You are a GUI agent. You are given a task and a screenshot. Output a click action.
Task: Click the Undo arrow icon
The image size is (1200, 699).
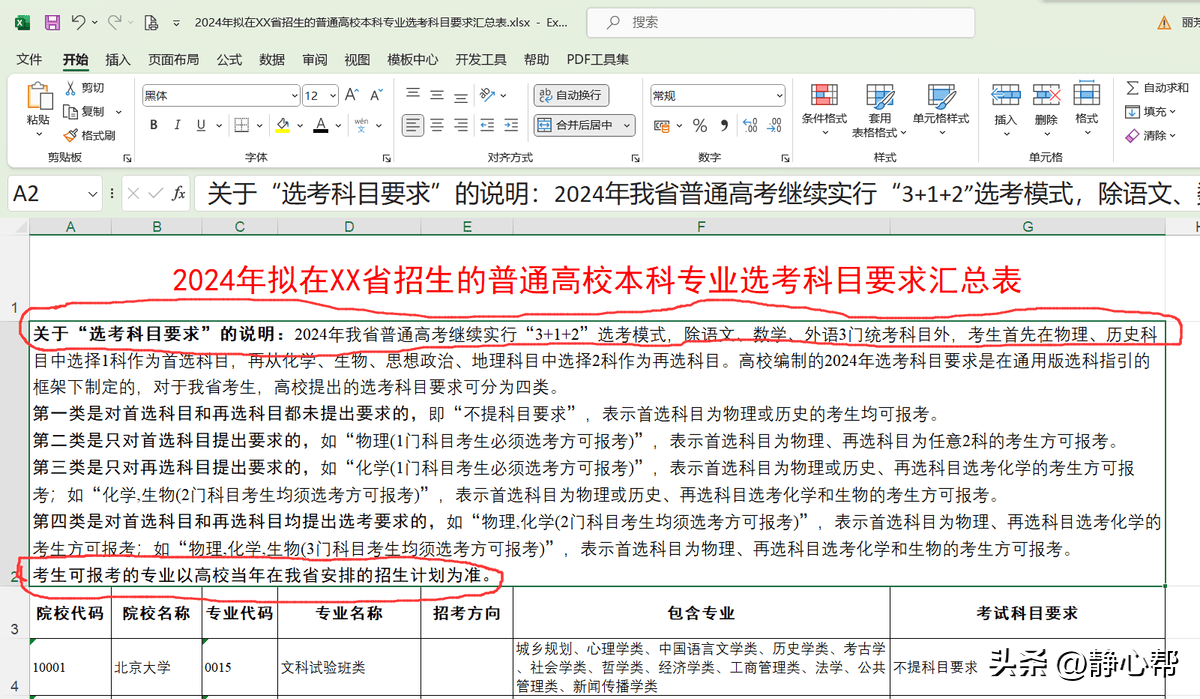pyautogui.click(x=79, y=21)
